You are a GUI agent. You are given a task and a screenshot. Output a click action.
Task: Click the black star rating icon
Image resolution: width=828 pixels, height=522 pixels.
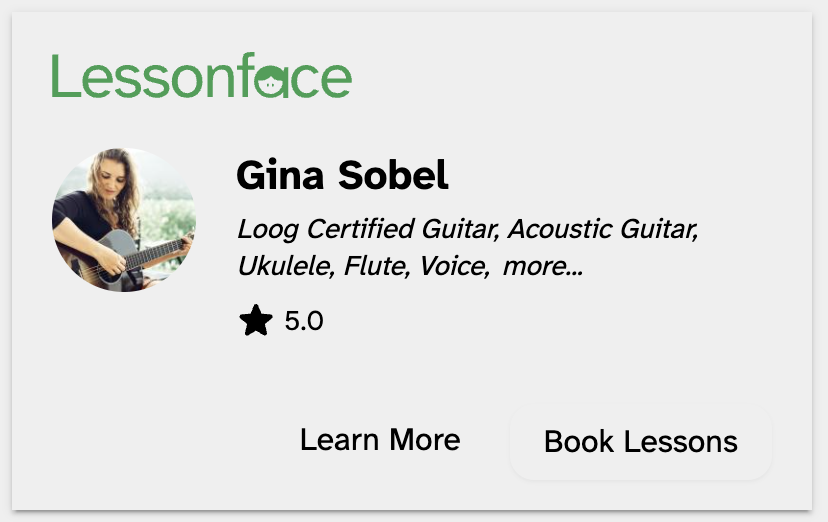click(x=256, y=321)
